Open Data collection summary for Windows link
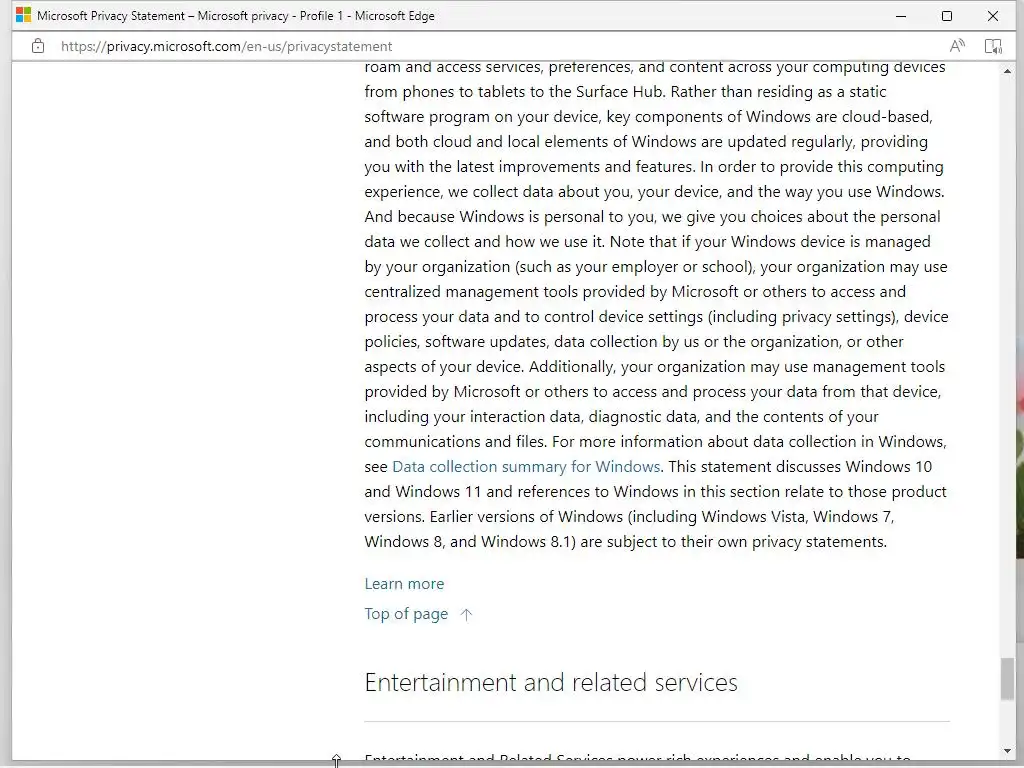This screenshot has width=1024, height=768. [526, 466]
